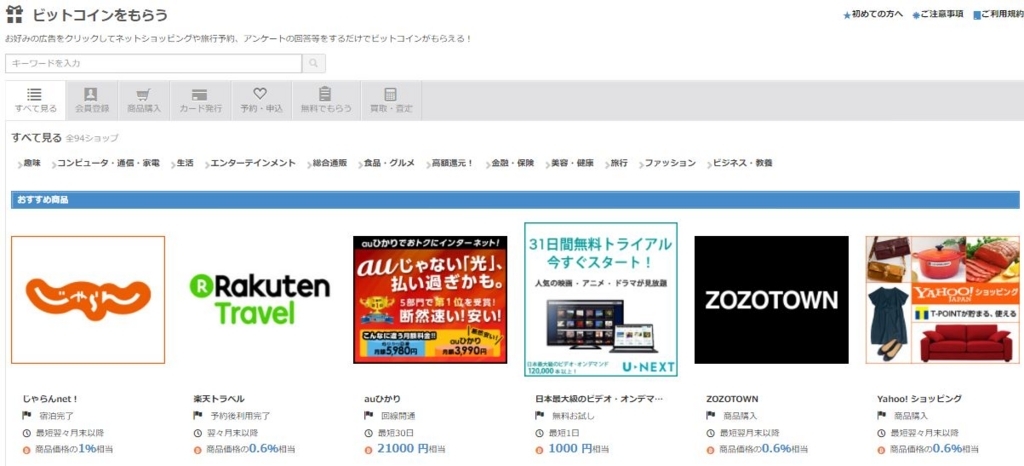Click the star icon before 初めての方へ
The image size is (1024, 466).
pos(847,15)
